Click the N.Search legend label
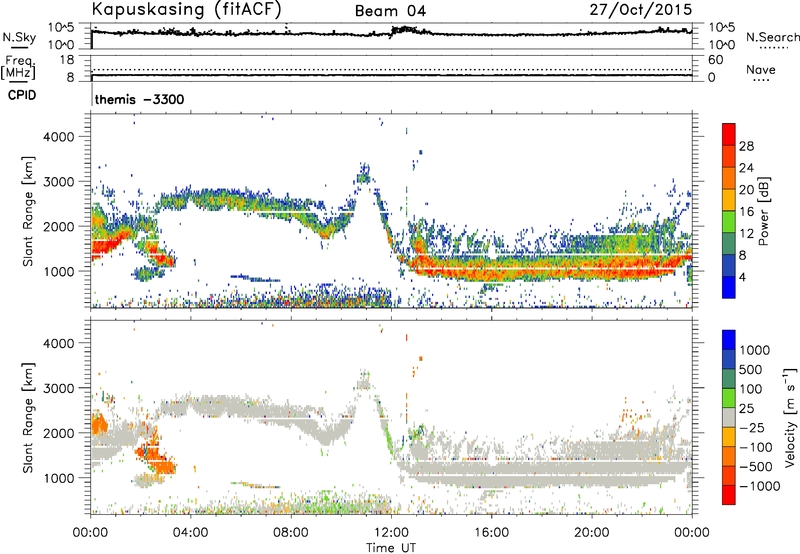The height and width of the screenshot is (554, 800). click(x=772, y=37)
